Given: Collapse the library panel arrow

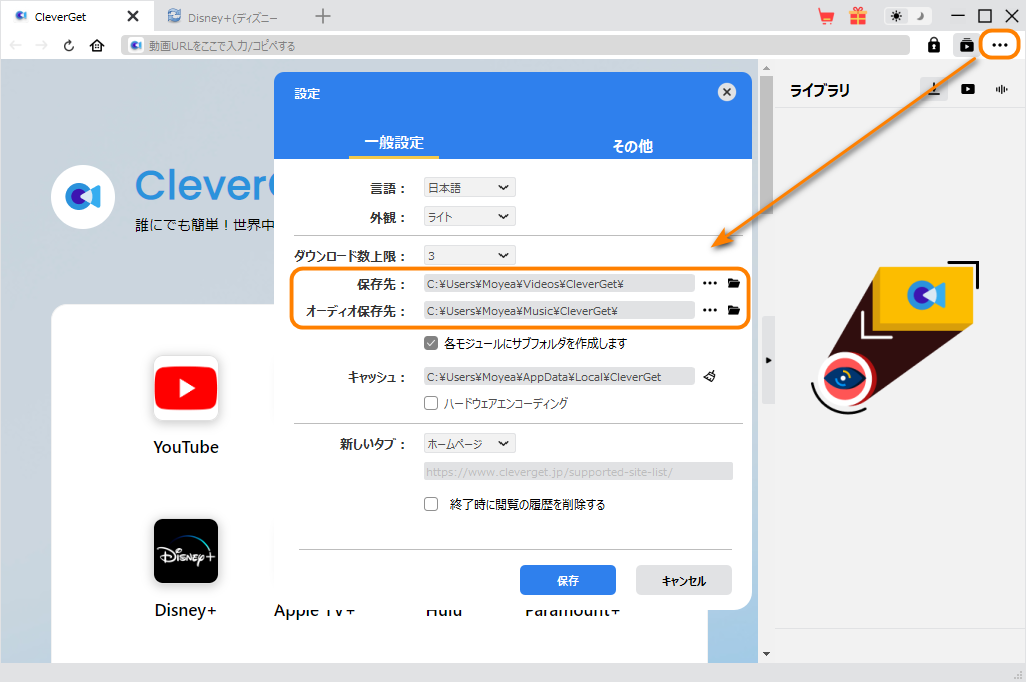Looking at the screenshot, I should pyautogui.click(x=768, y=360).
